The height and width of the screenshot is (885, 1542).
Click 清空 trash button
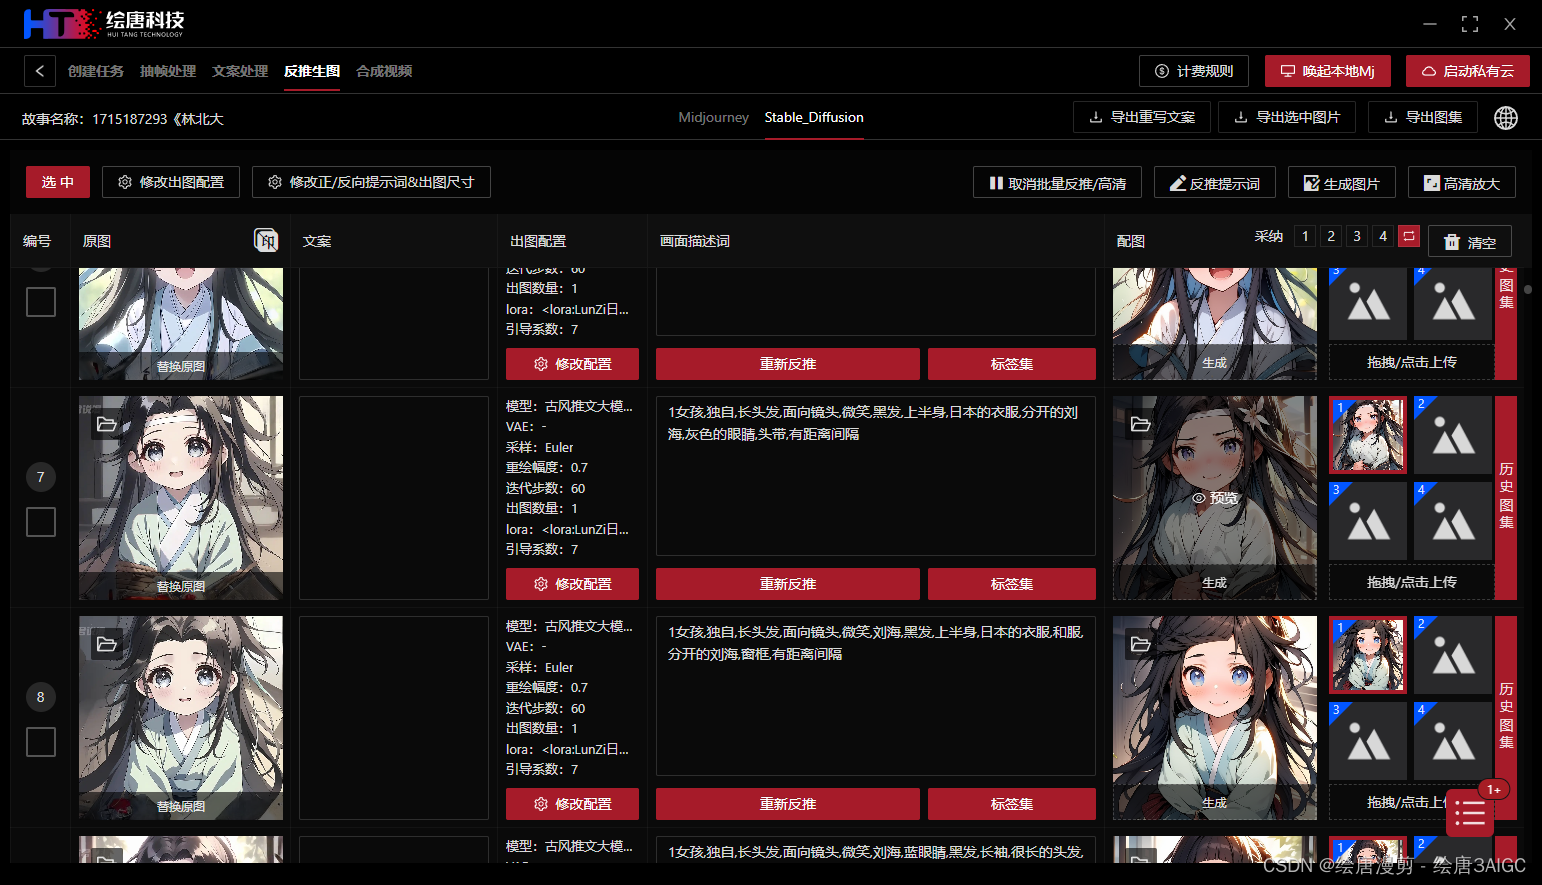coord(1469,242)
